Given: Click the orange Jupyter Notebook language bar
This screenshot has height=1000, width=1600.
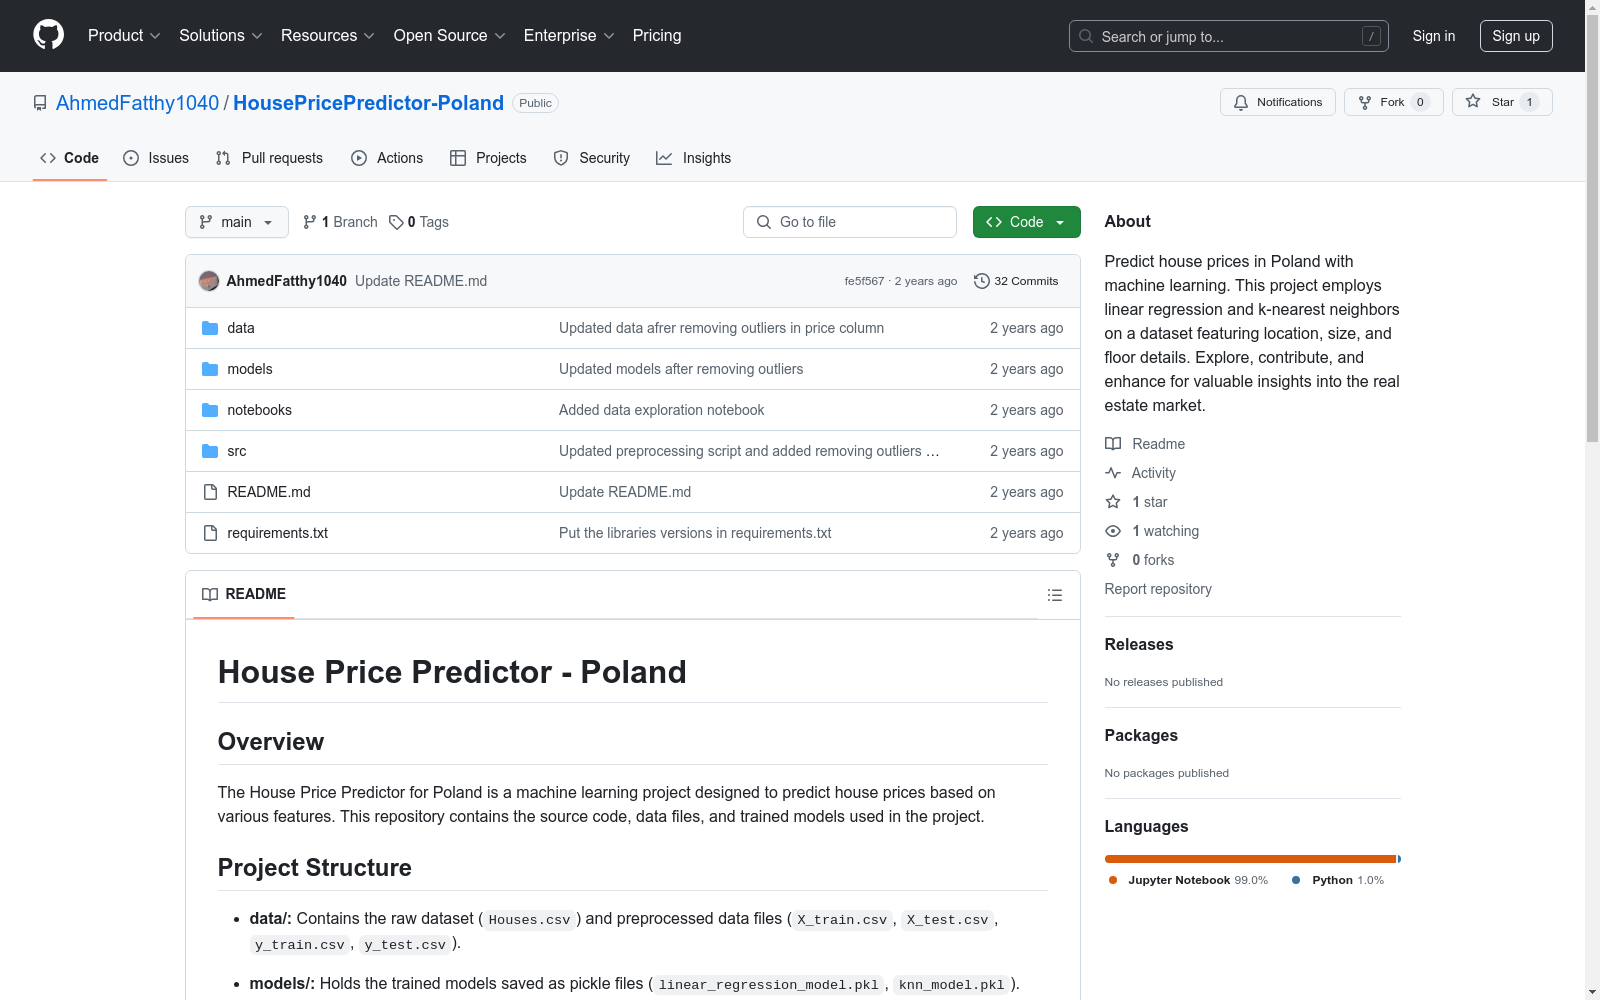Looking at the screenshot, I should pyautogui.click(x=1251, y=859).
